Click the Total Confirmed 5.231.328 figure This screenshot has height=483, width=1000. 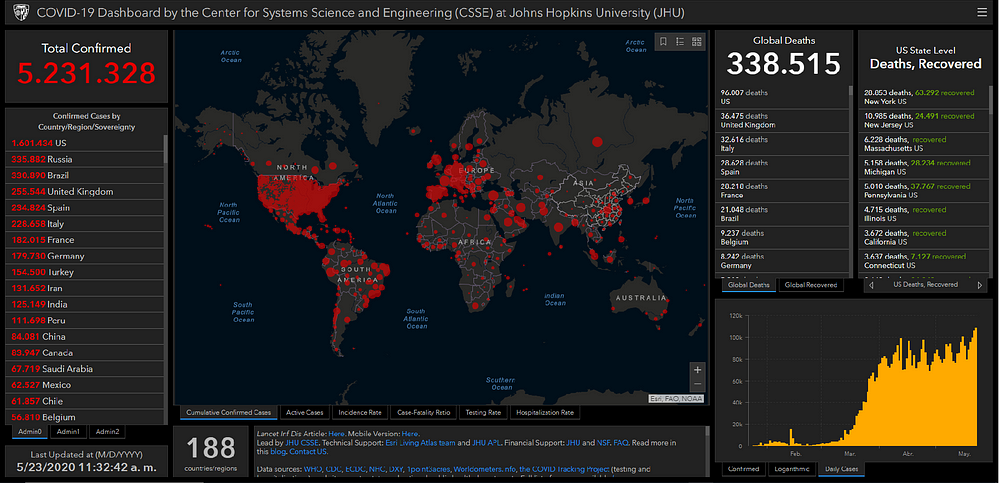(x=86, y=73)
